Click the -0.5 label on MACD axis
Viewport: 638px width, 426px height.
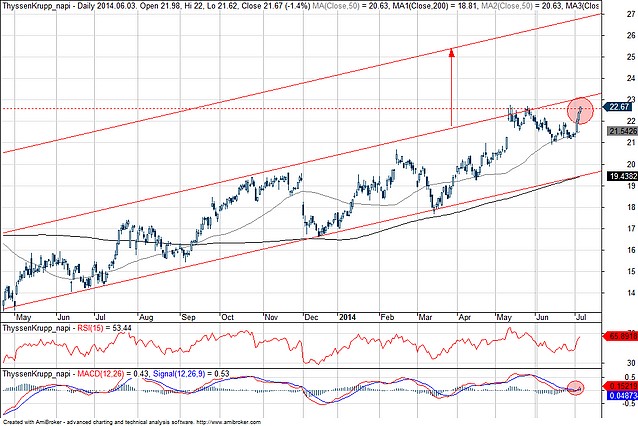(x=629, y=404)
